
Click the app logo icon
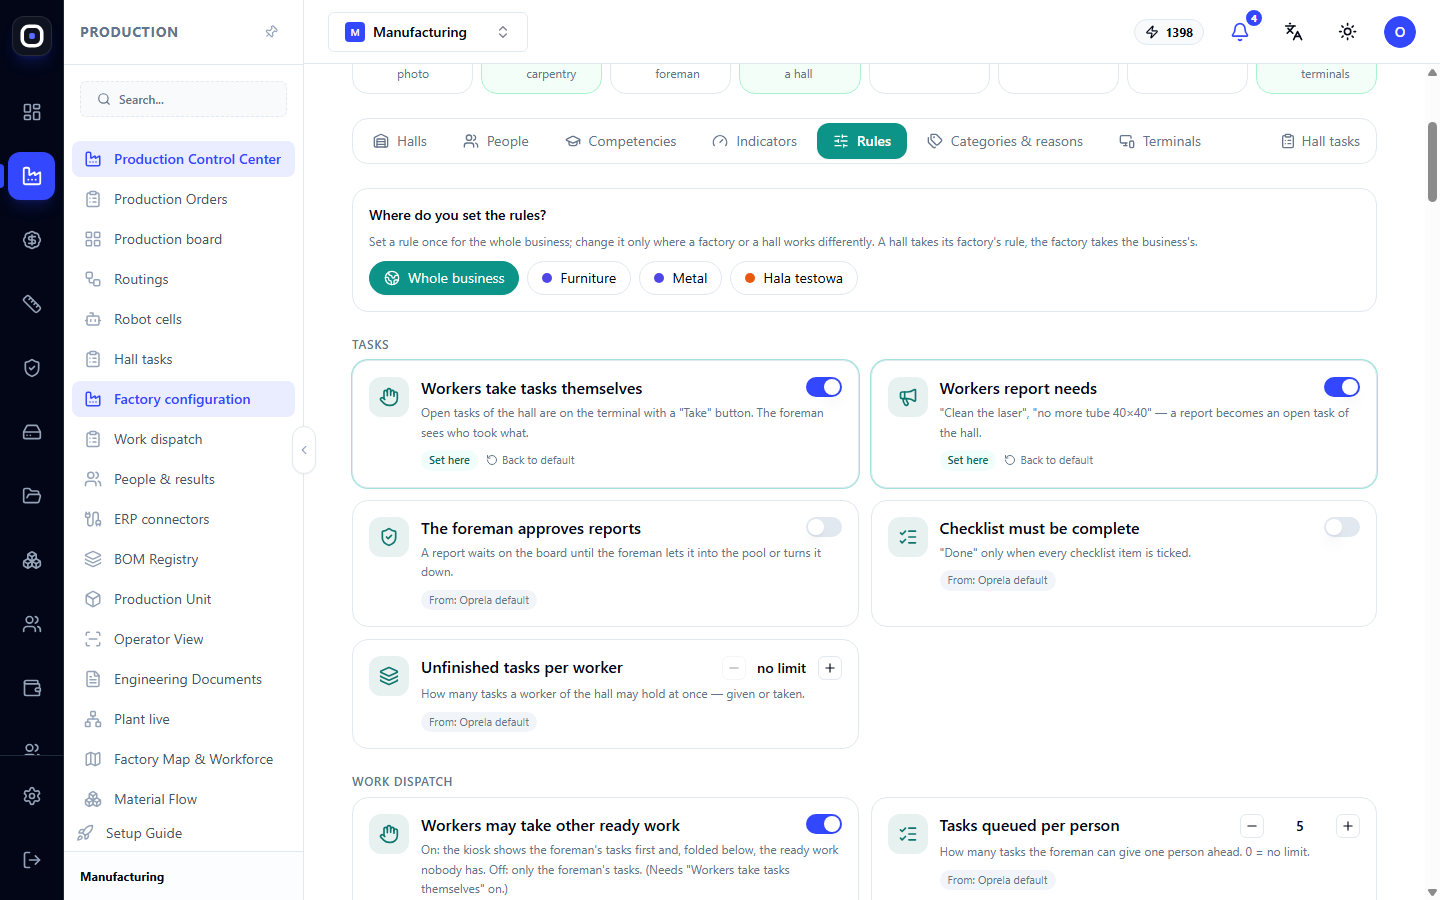point(32,36)
